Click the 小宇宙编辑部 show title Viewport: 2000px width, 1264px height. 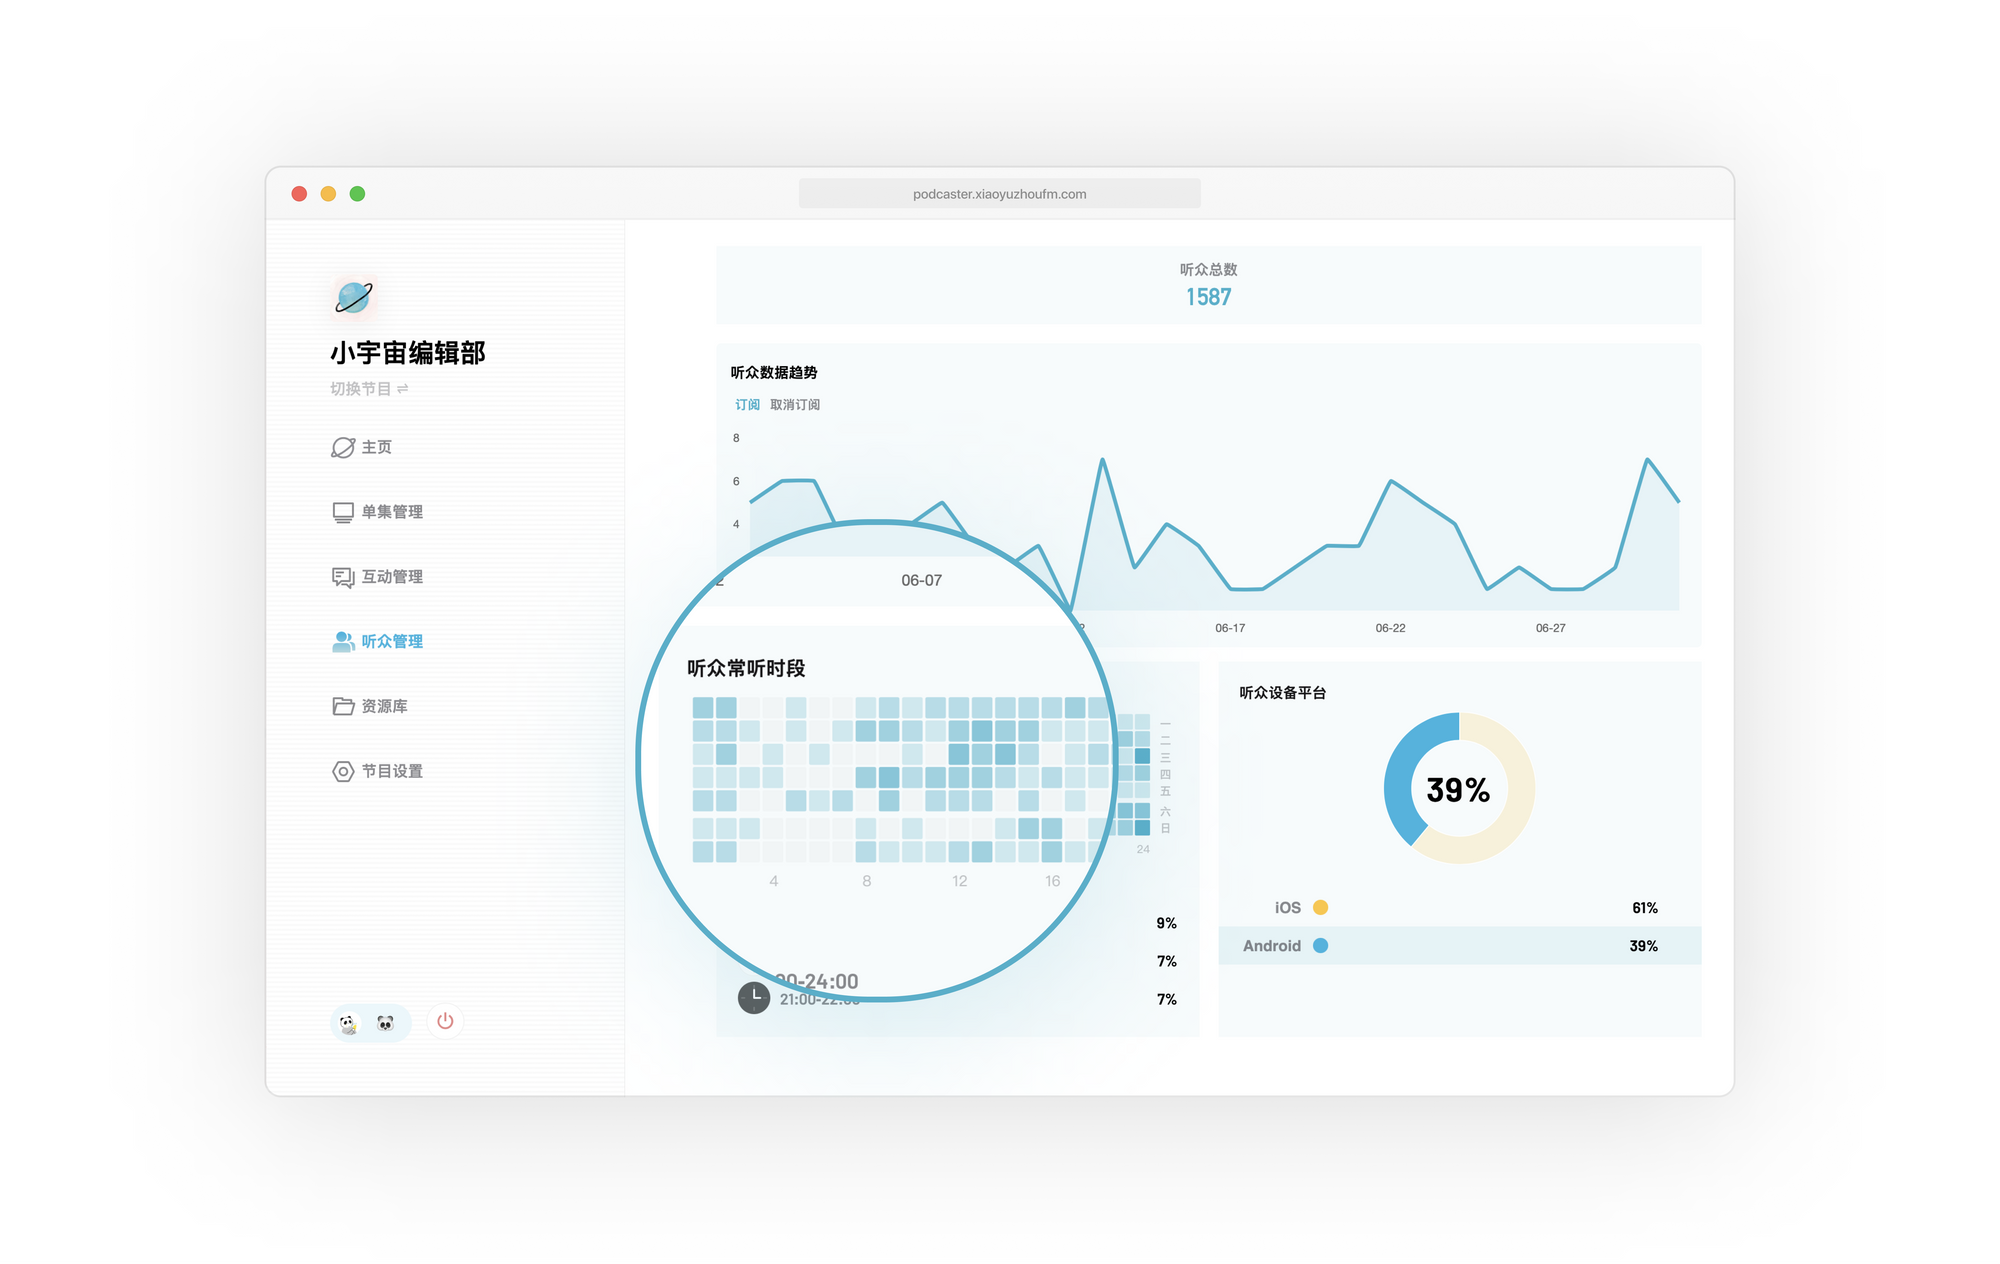(408, 353)
